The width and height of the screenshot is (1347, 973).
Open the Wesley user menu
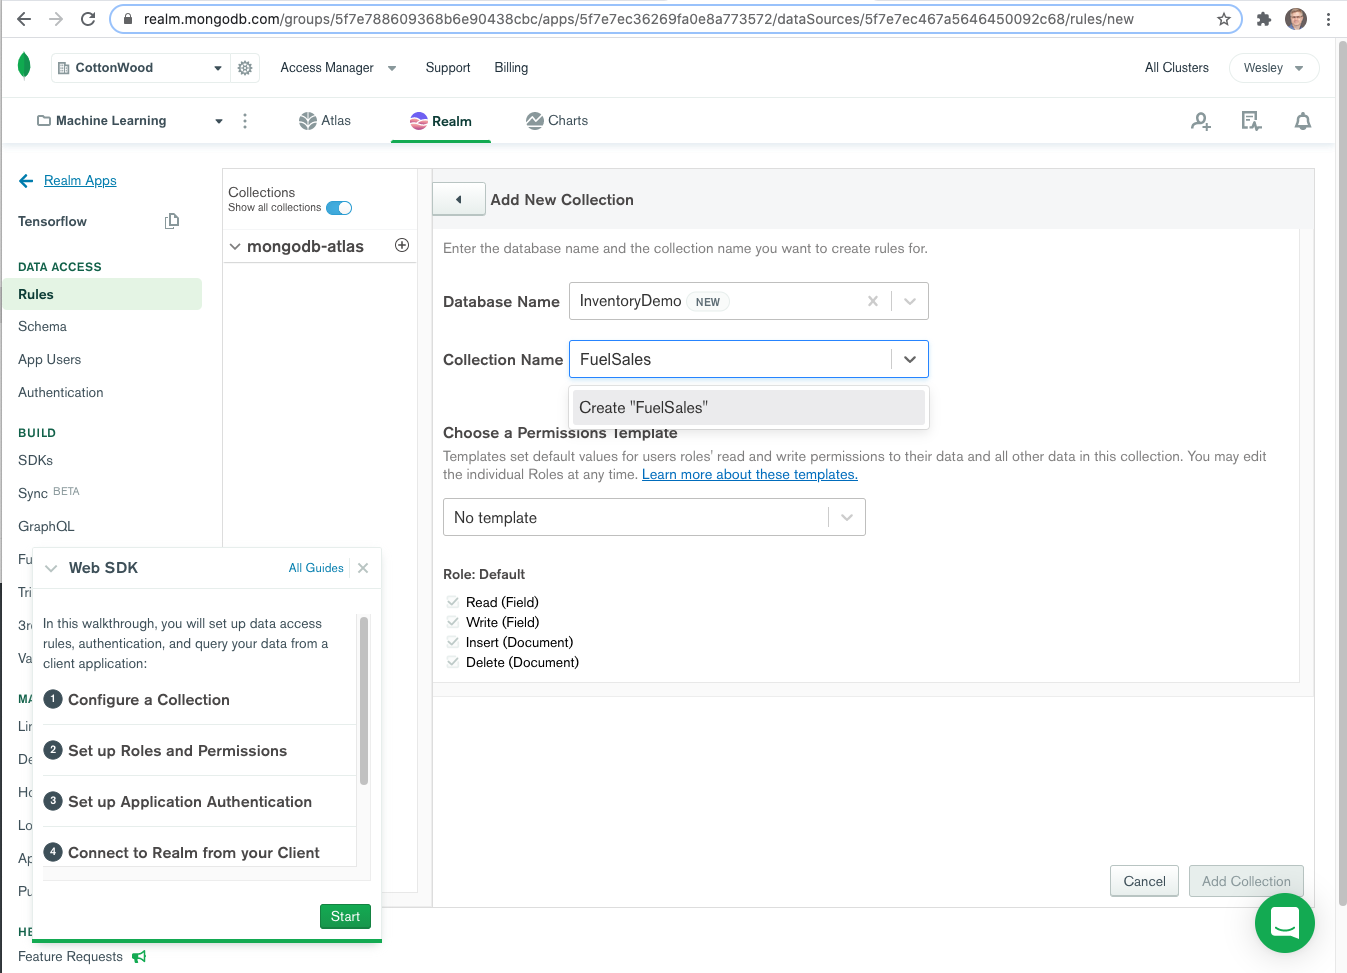click(x=1274, y=68)
